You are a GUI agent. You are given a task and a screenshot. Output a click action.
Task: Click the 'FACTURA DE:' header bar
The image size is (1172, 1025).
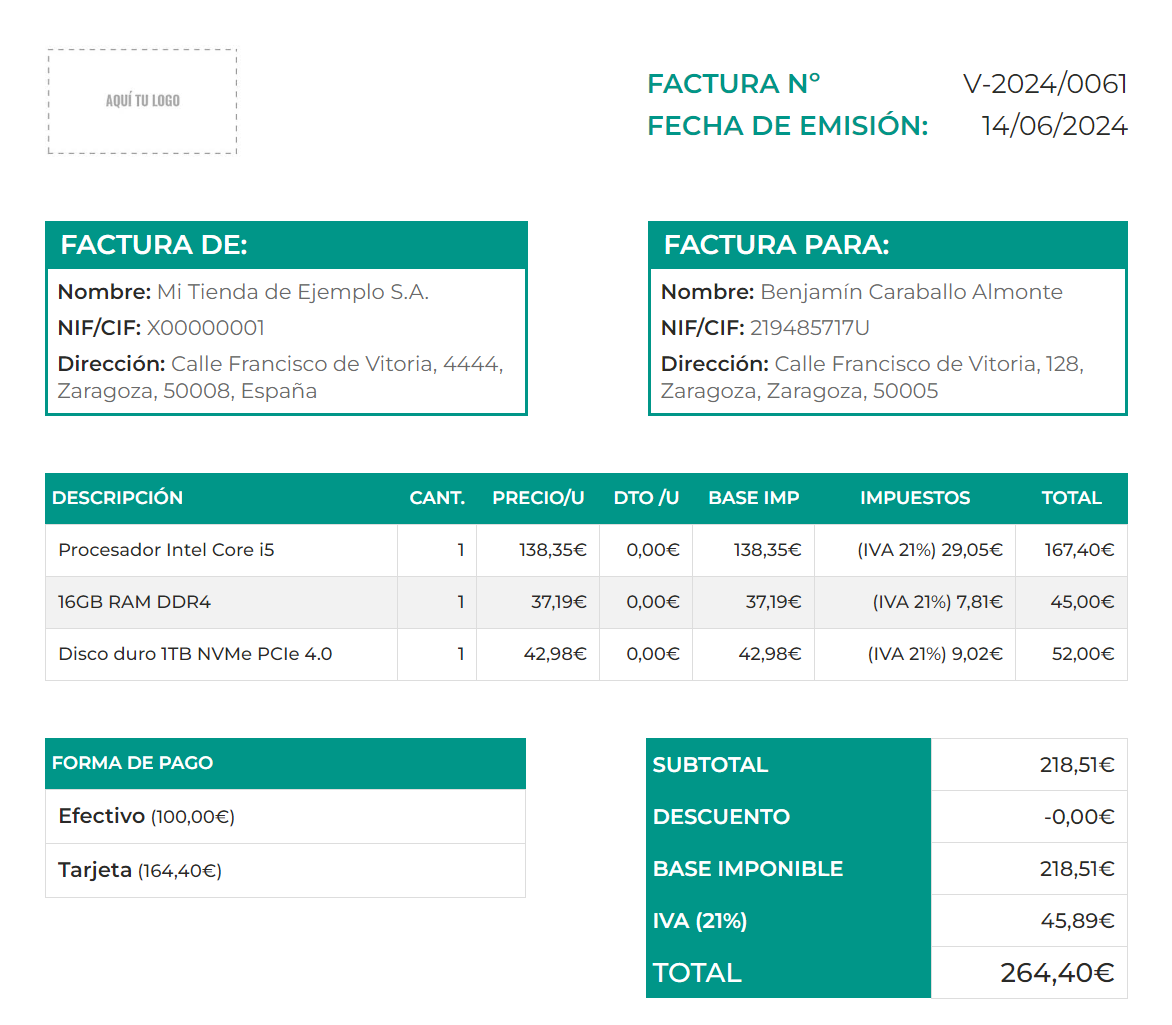[x=286, y=245]
